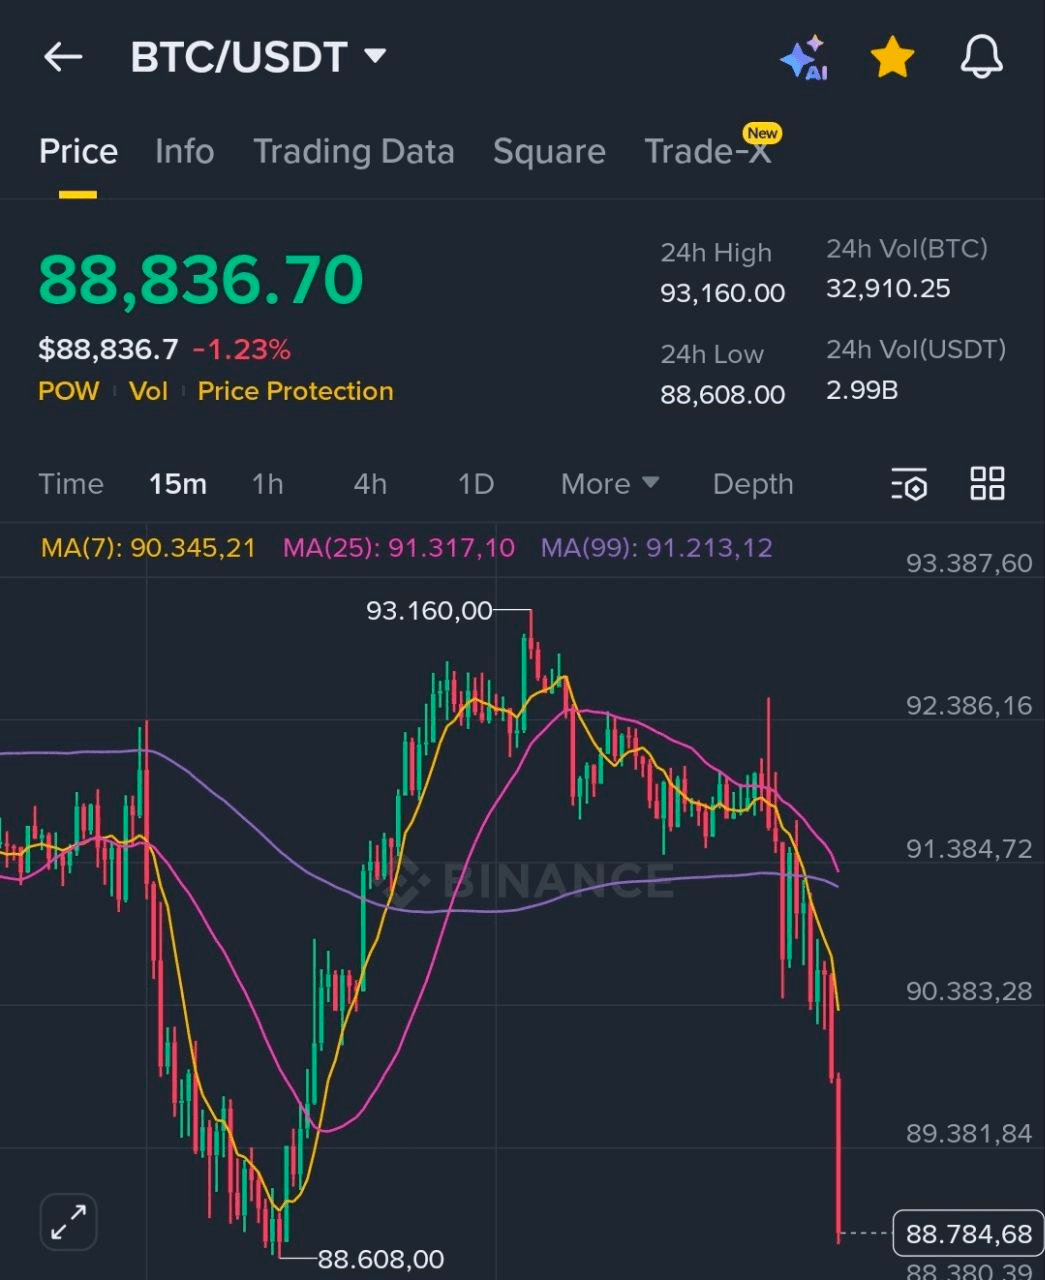
Task: Open chart indicator settings icon
Action: [x=909, y=484]
